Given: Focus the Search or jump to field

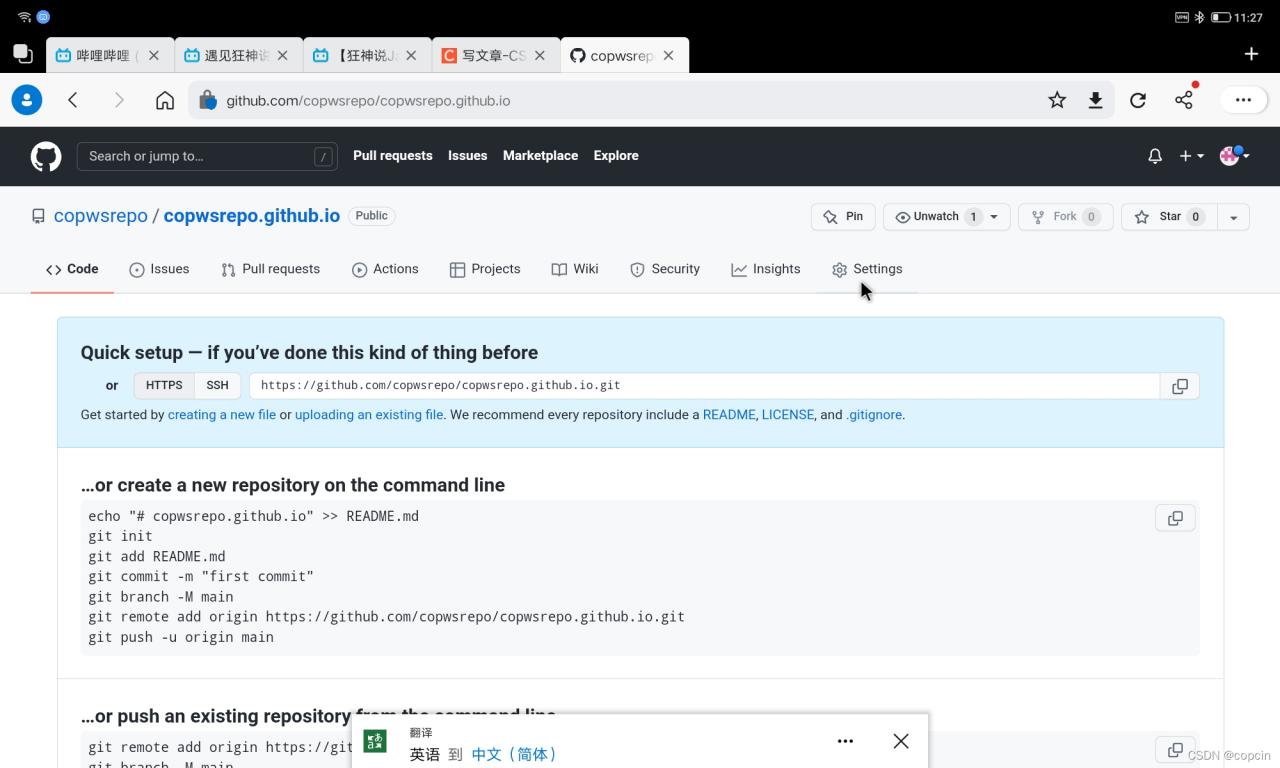Looking at the screenshot, I should [207, 156].
